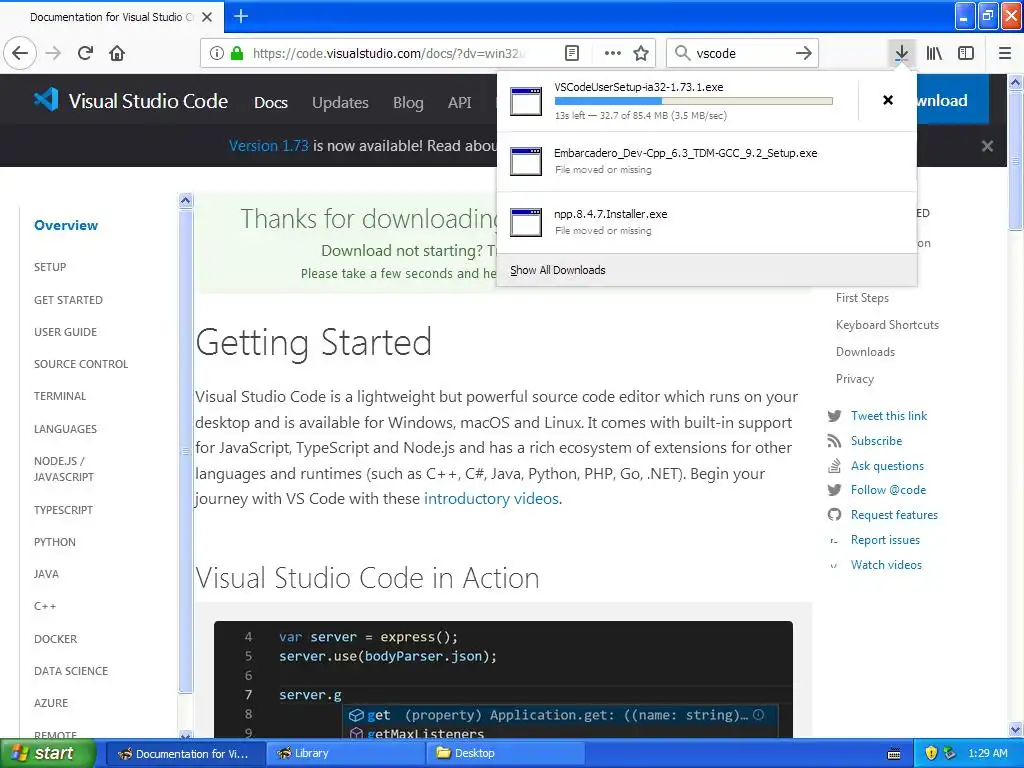Reload the current page
The image size is (1024, 768).
coord(86,53)
